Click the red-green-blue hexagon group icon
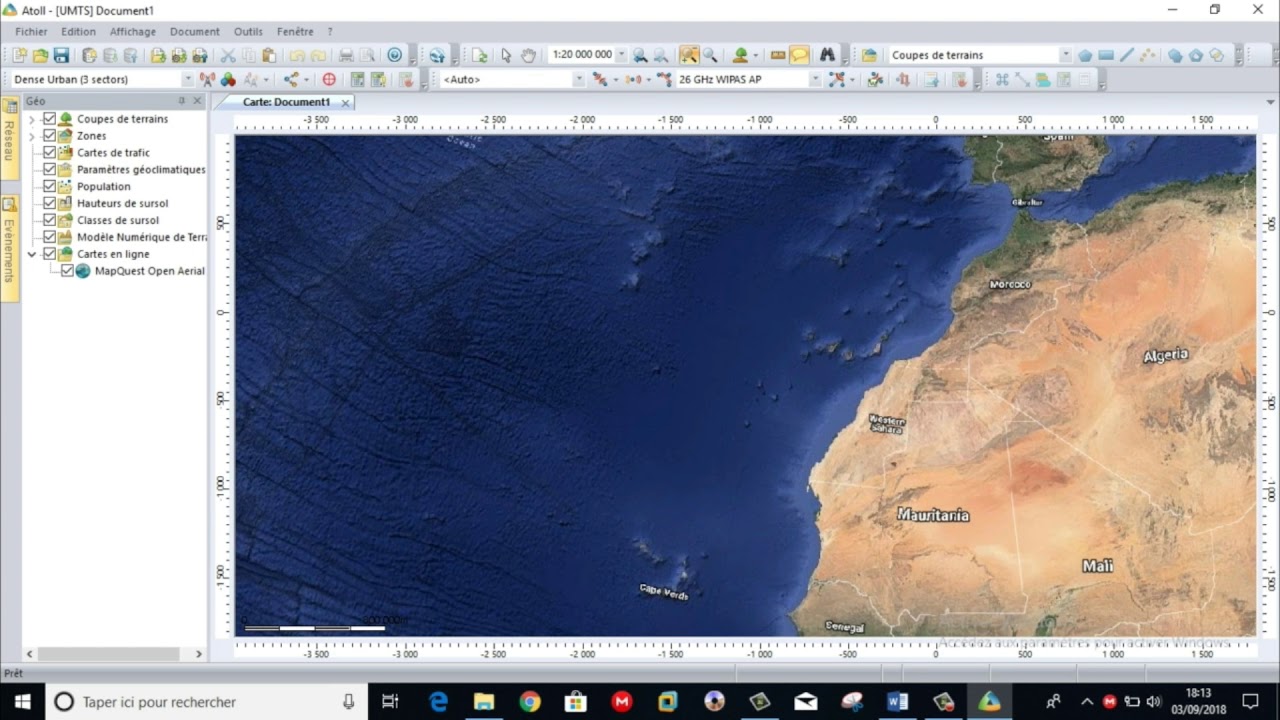1280x720 pixels. [229, 79]
